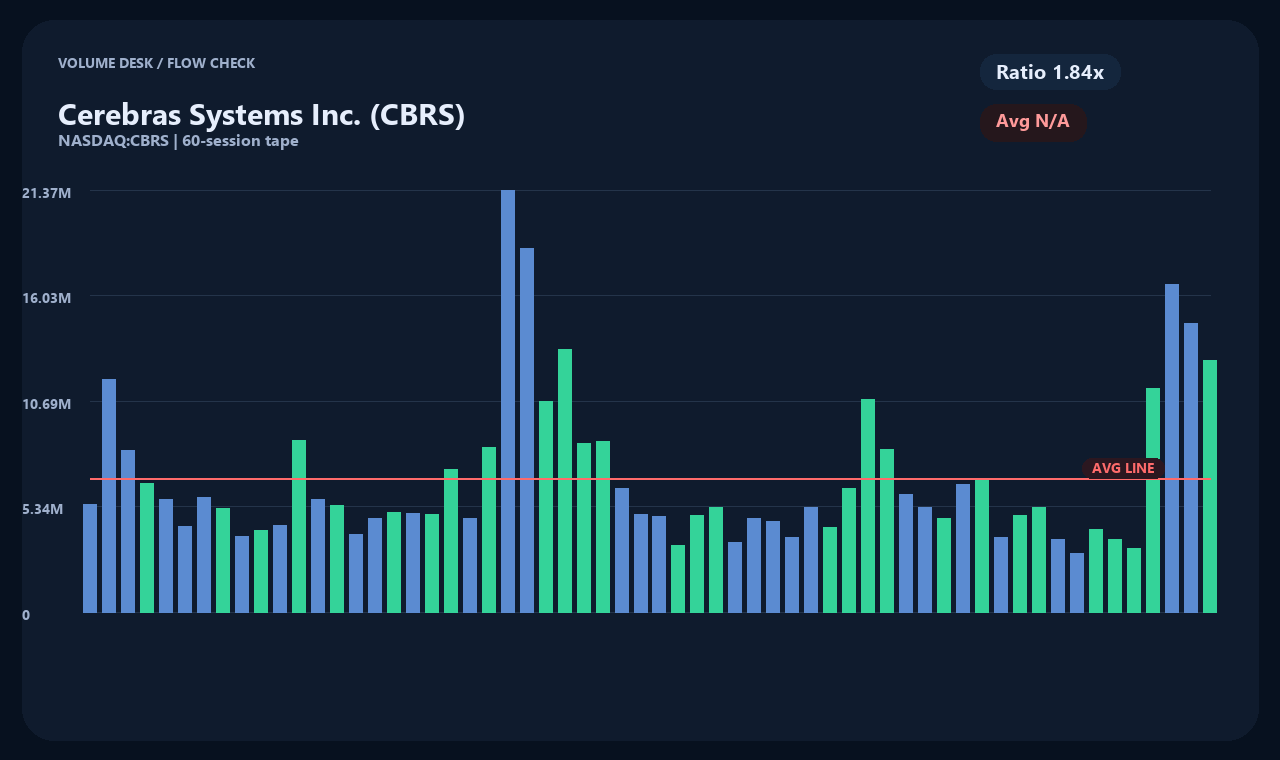The height and width of the screenshot is (760, 1280).
Task: Select the AVG LINE label
Action: pos(1123,468)
